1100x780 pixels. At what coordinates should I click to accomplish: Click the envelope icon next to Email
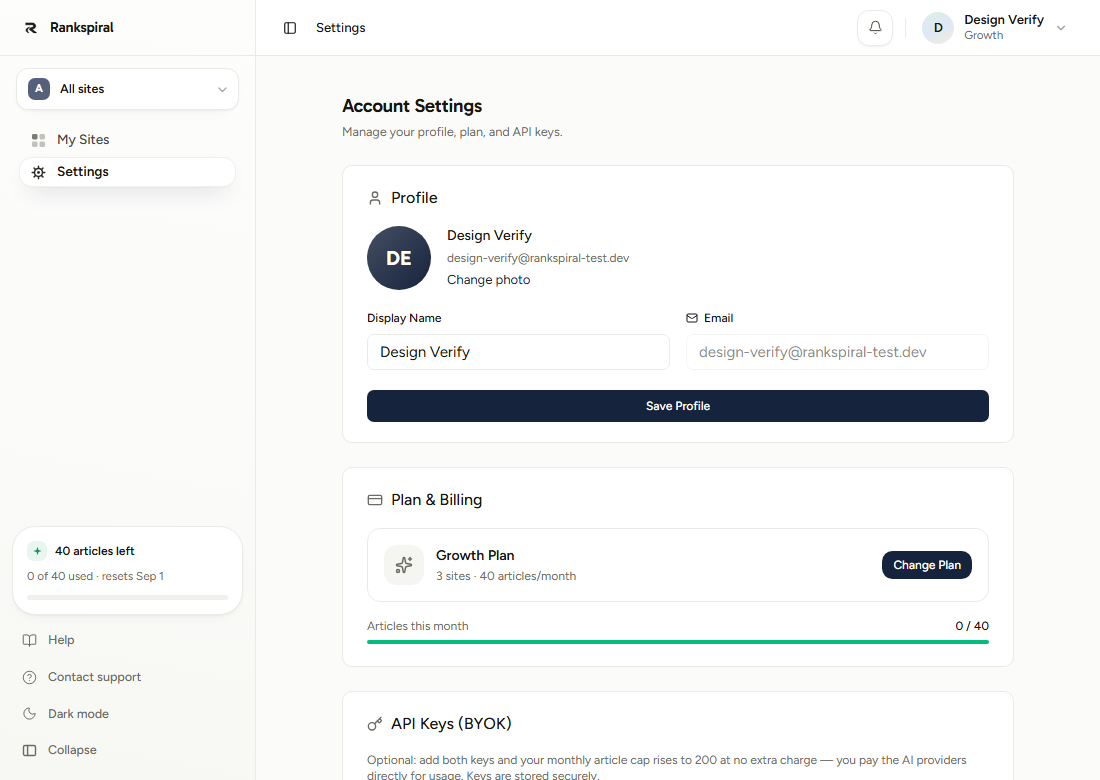(692, 318)
